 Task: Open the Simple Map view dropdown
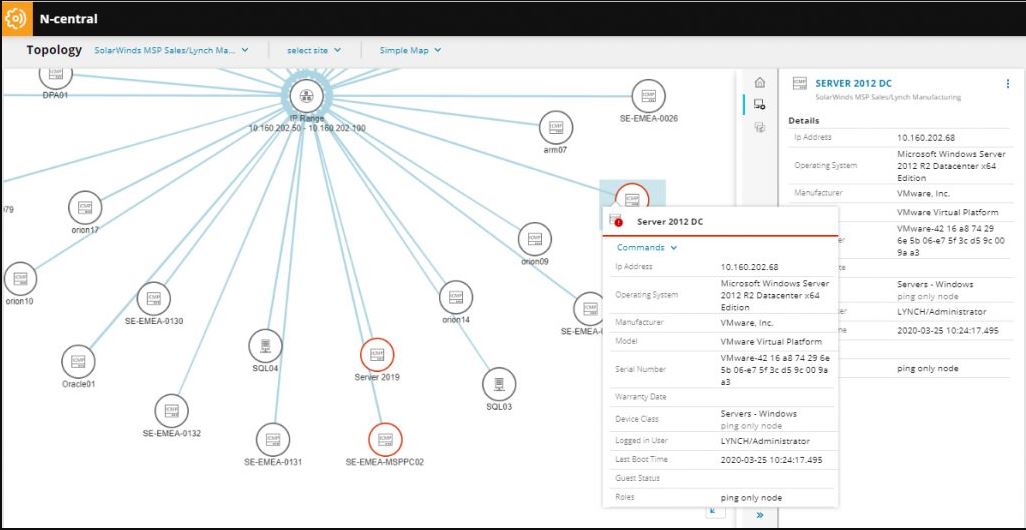(410, 50)
